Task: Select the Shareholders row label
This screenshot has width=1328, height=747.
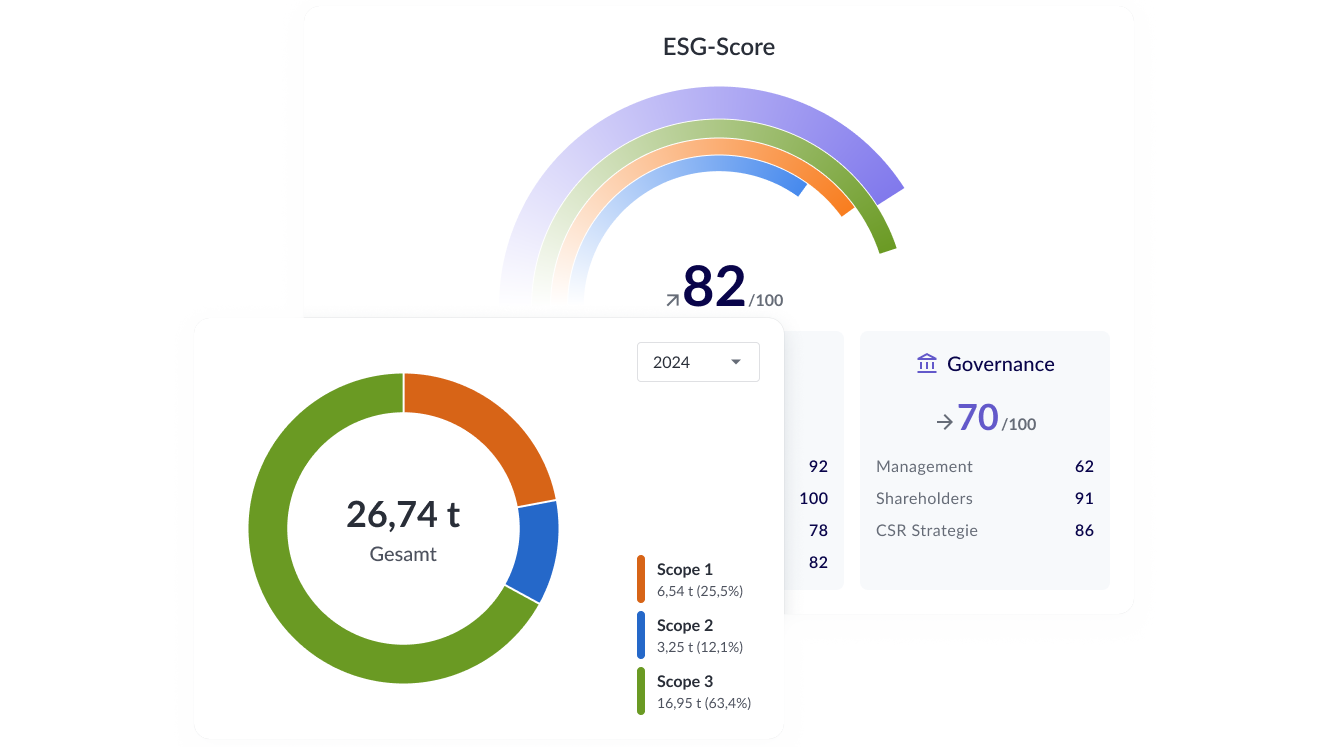Action: tap(924, 499)
